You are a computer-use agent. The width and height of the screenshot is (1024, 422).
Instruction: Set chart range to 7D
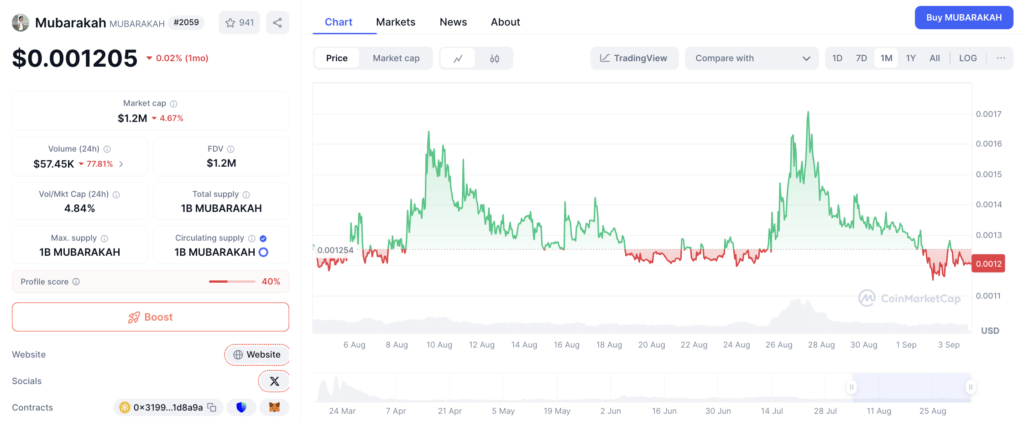point(861,58)
